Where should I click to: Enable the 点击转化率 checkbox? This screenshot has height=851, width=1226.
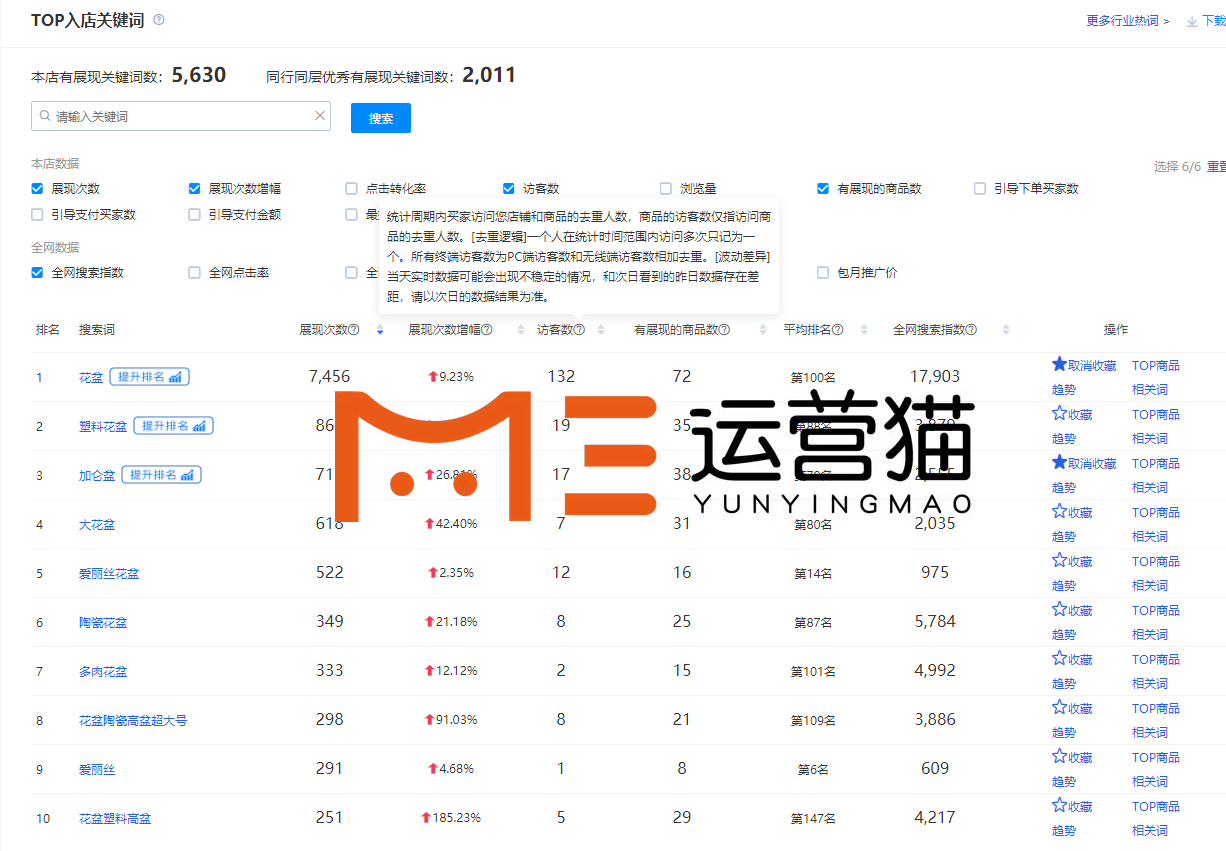[x=351, y=188]
